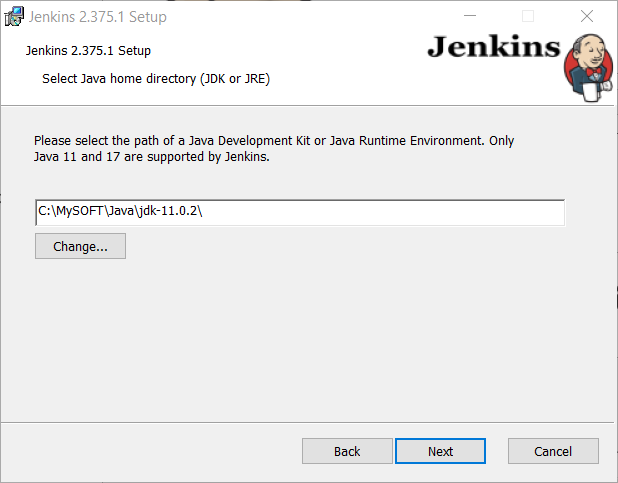Image resolution: width=618 pixels, height=483 pixels.
Task: Click the 'Please select the path' instruction text
Action: pos(274,149)
